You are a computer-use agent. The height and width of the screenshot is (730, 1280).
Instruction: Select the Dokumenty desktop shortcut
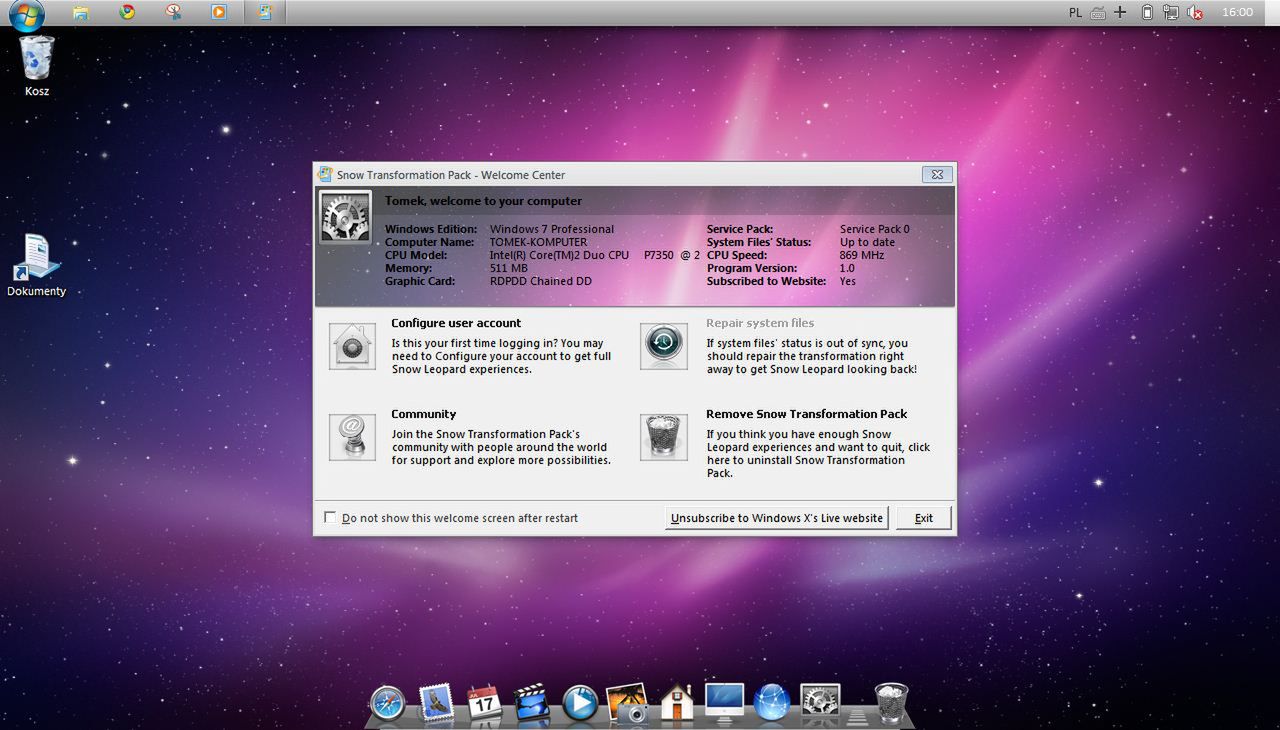tap(37, 265)
